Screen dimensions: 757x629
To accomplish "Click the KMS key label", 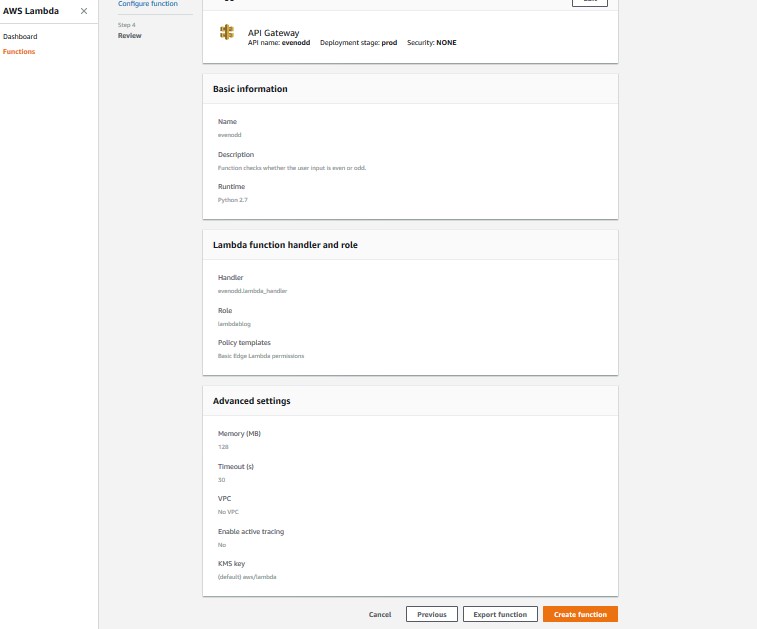I will [x=231, y=564].
